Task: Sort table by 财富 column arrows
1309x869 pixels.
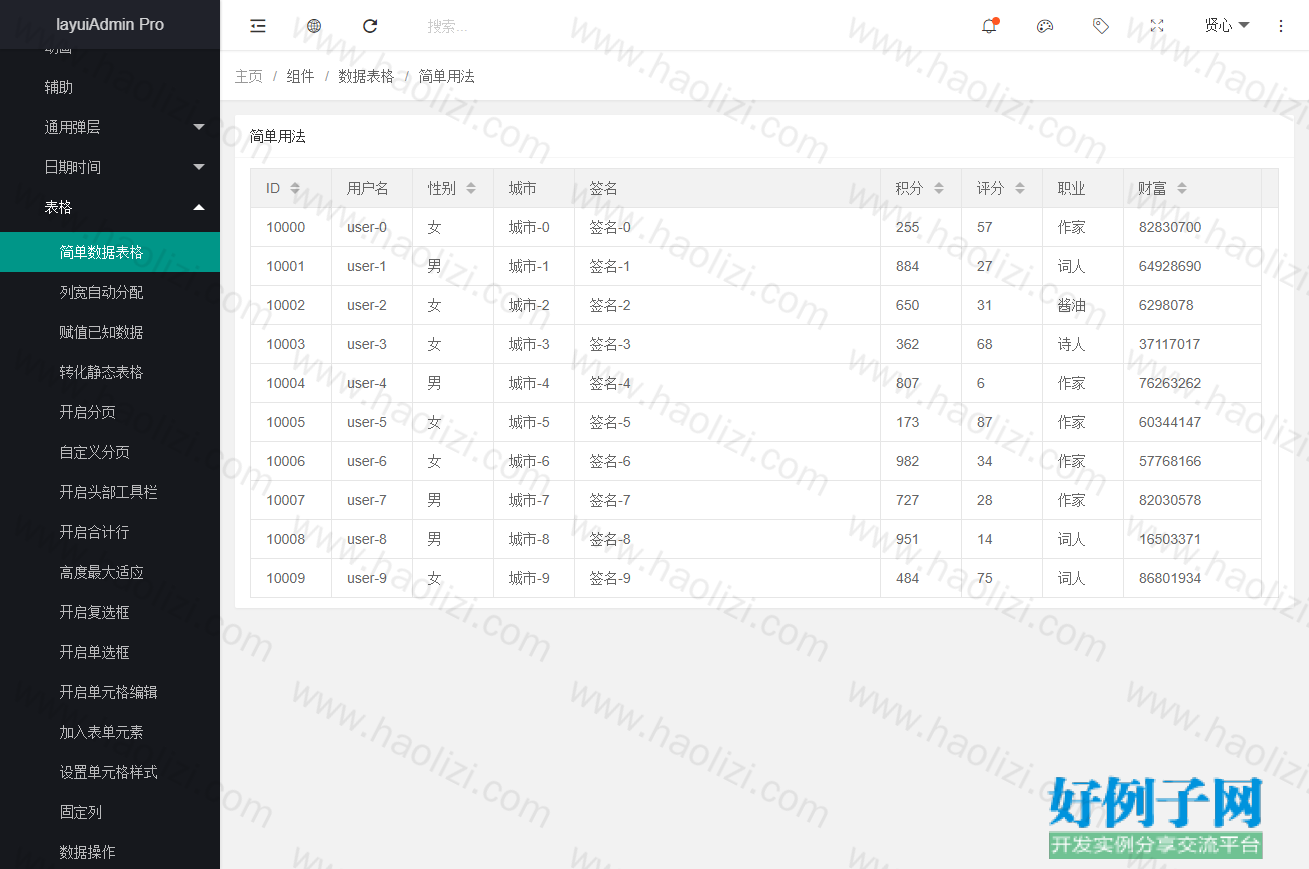Action: coord(1182,188)
